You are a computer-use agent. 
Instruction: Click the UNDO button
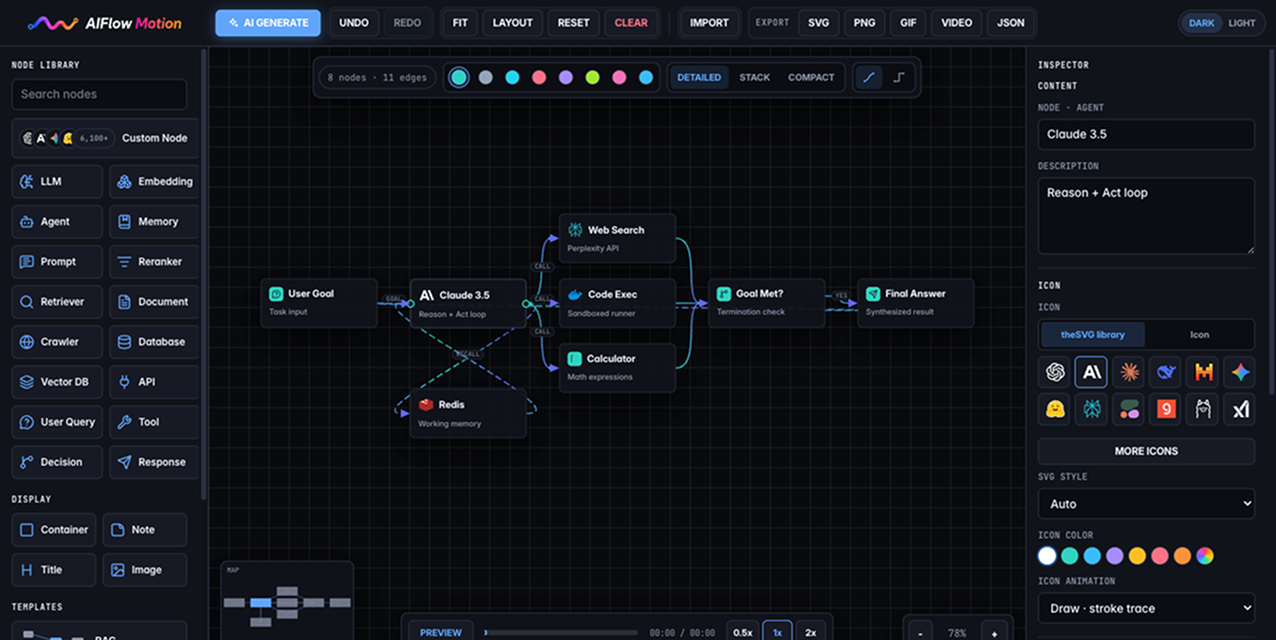click(x=354, y=23)
